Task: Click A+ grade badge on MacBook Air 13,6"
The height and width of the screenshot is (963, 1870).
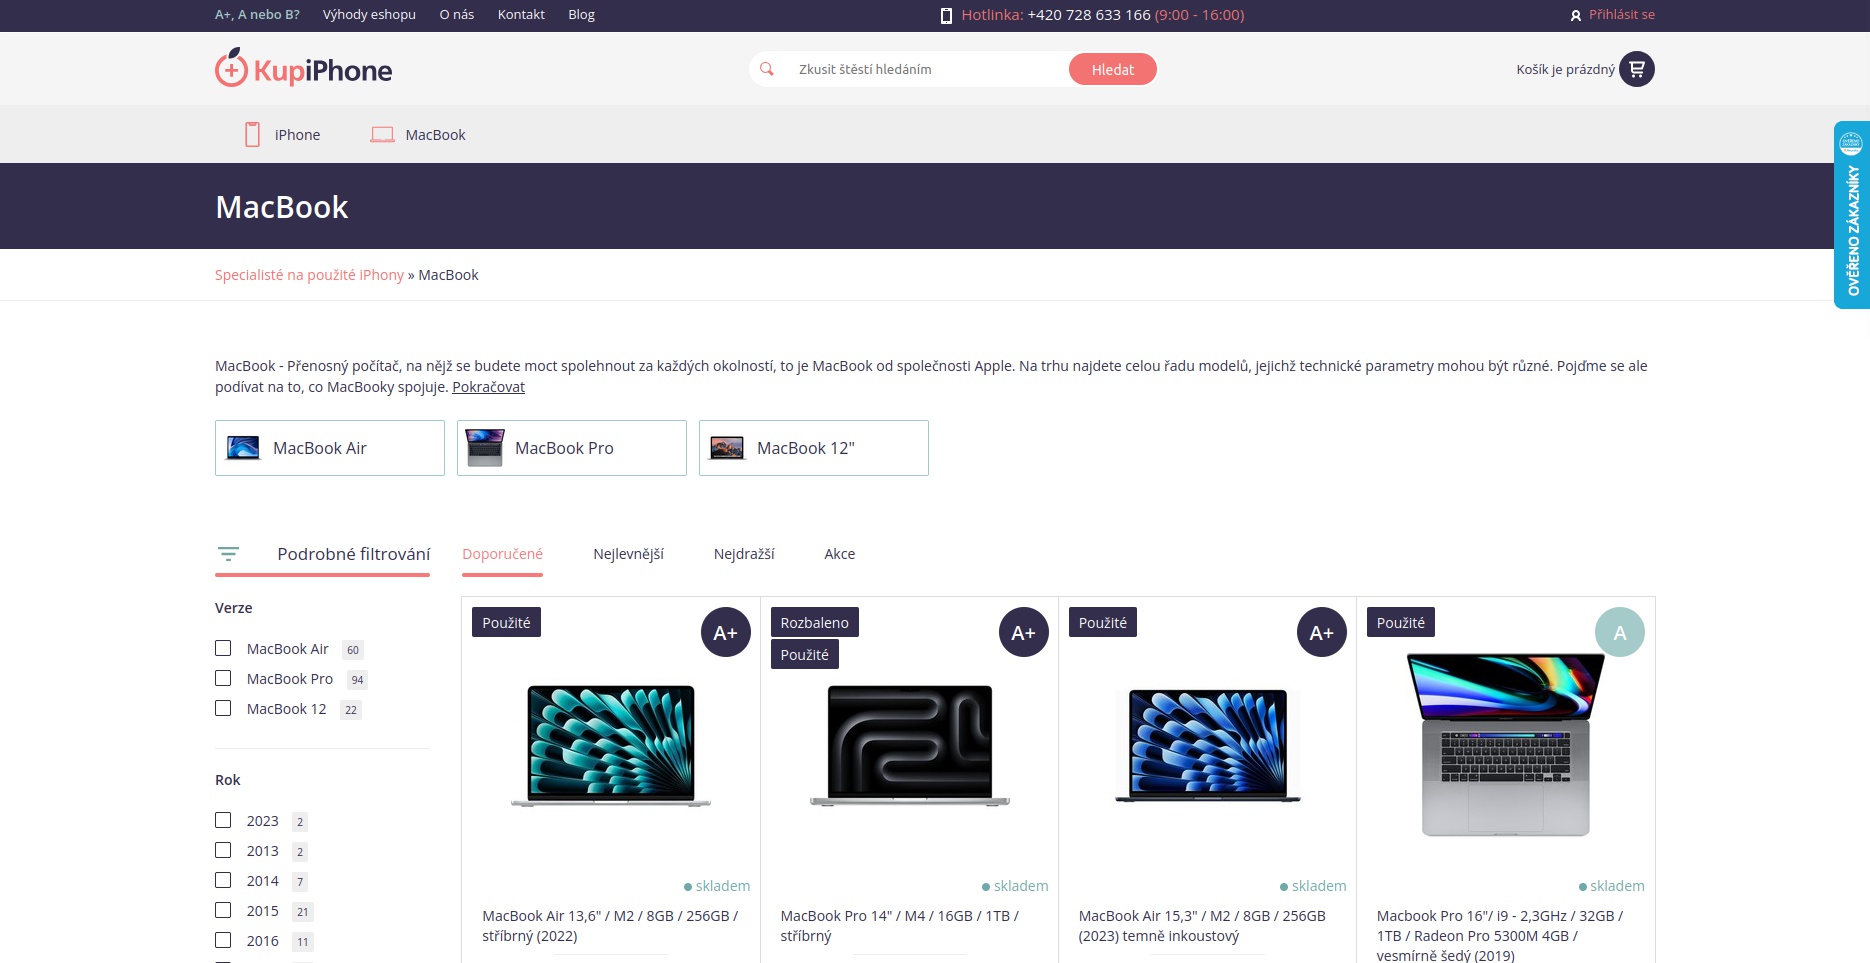Action: point(726,632)
